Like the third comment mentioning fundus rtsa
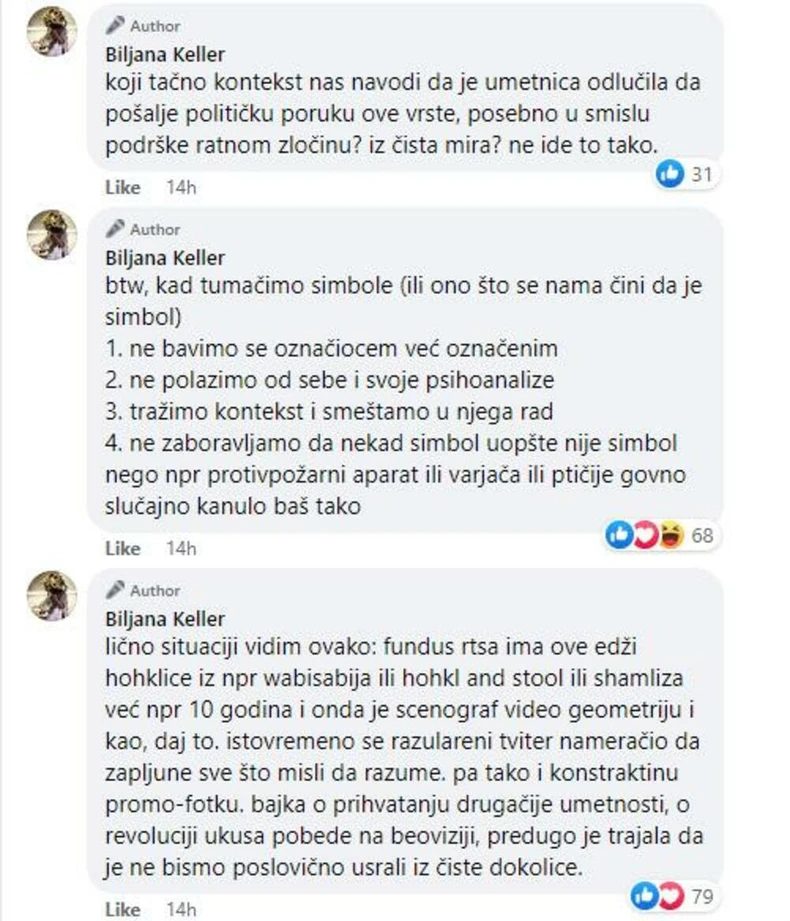Image resolution: width=790 pixels, height=921 pixels. [x=122, y=910]
